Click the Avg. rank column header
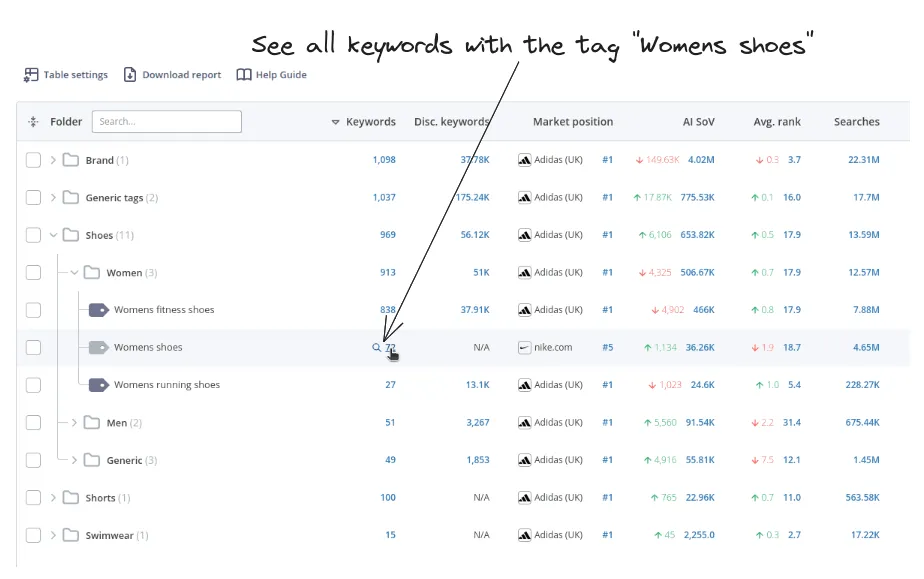The width and height of the screenshot is (924, 579). point(776,122)
